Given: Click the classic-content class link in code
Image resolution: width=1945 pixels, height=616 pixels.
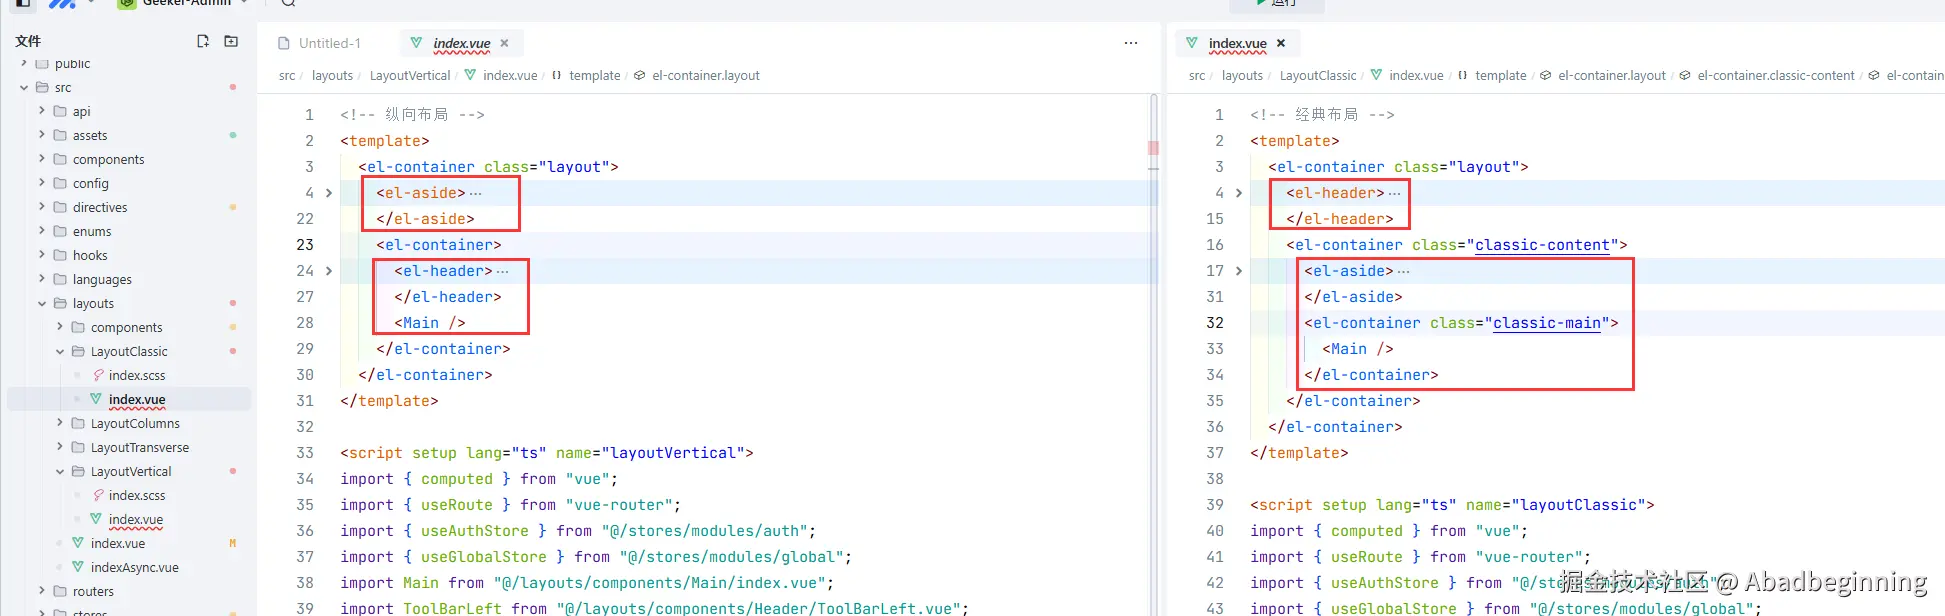Looking at the screenshot, I should 1542,245.
